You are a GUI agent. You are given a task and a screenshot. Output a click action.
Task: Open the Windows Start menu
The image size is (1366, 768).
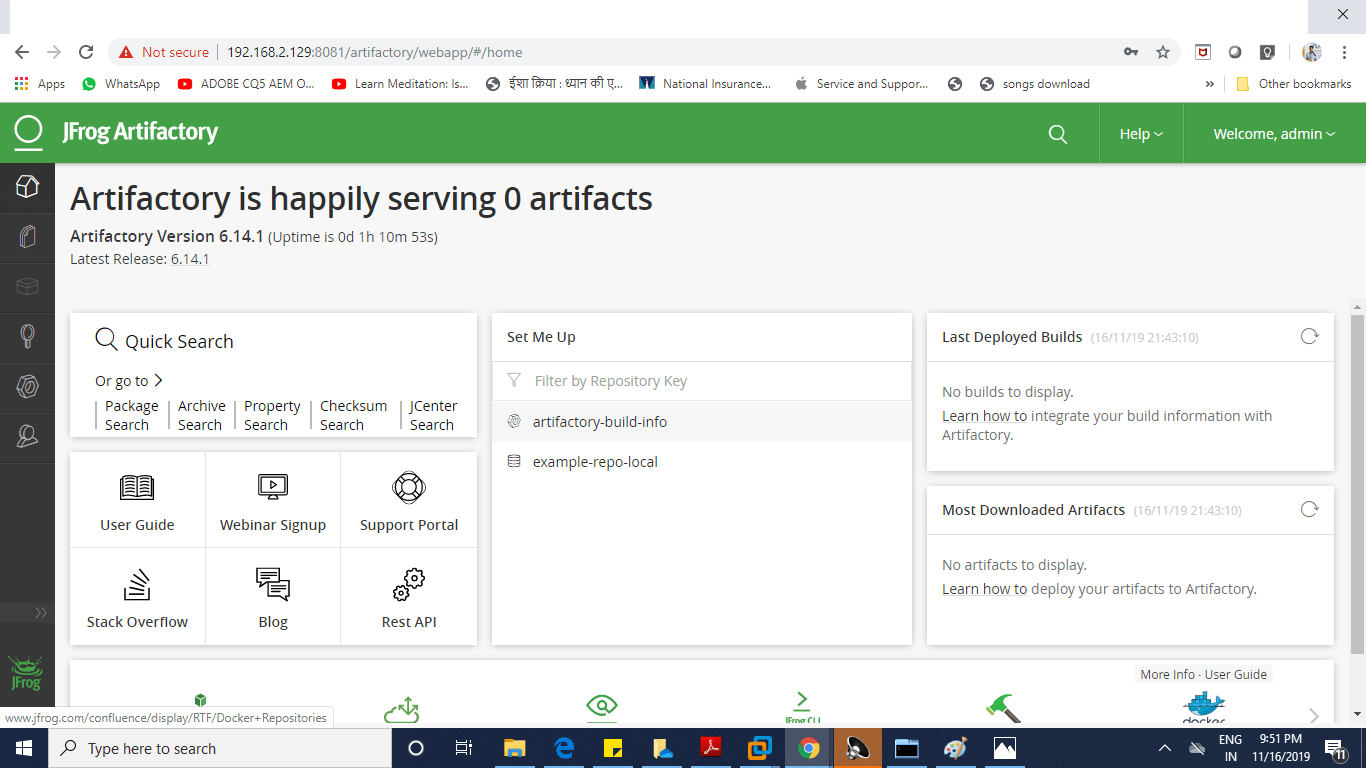23,748
